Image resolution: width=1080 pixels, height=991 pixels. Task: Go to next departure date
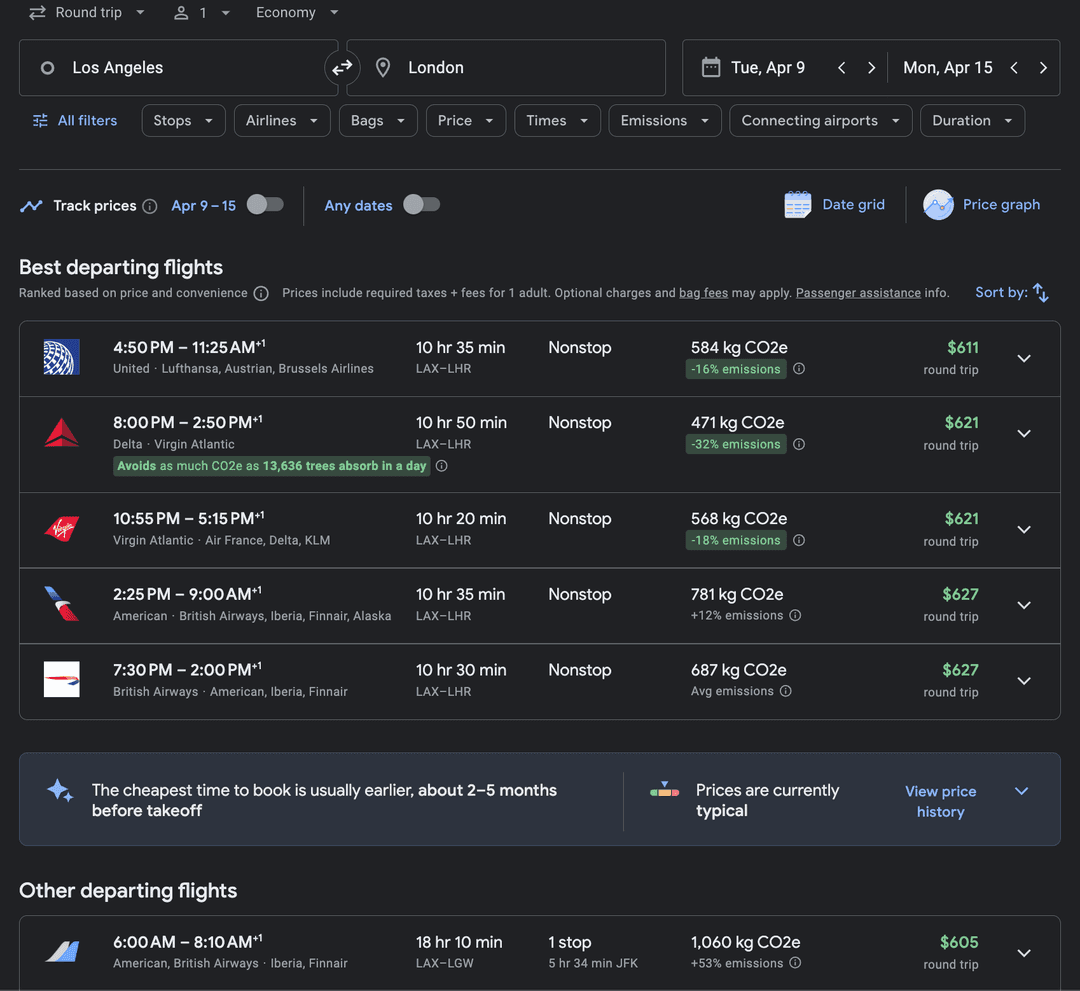pyautogui.click(x=871, y=67)
